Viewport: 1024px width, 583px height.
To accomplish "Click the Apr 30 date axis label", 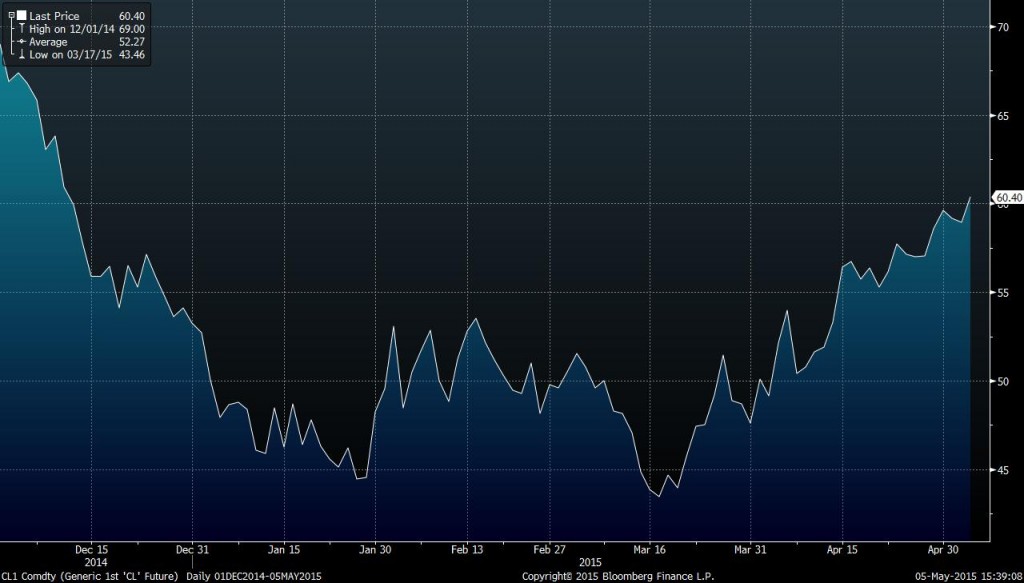I will pos(944,549).
